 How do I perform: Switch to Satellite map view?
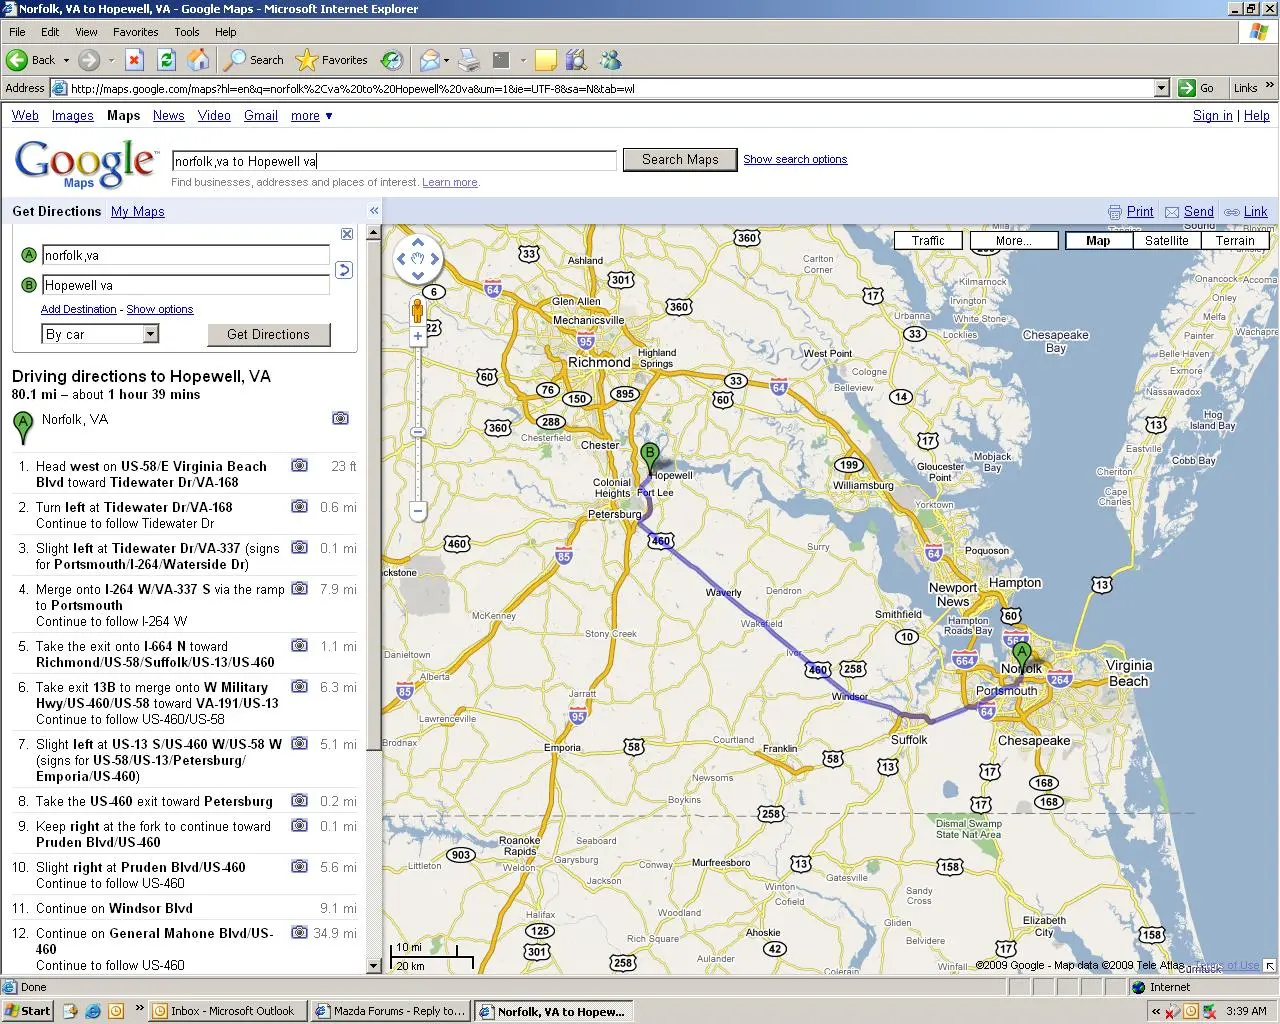coord(1166,241)
